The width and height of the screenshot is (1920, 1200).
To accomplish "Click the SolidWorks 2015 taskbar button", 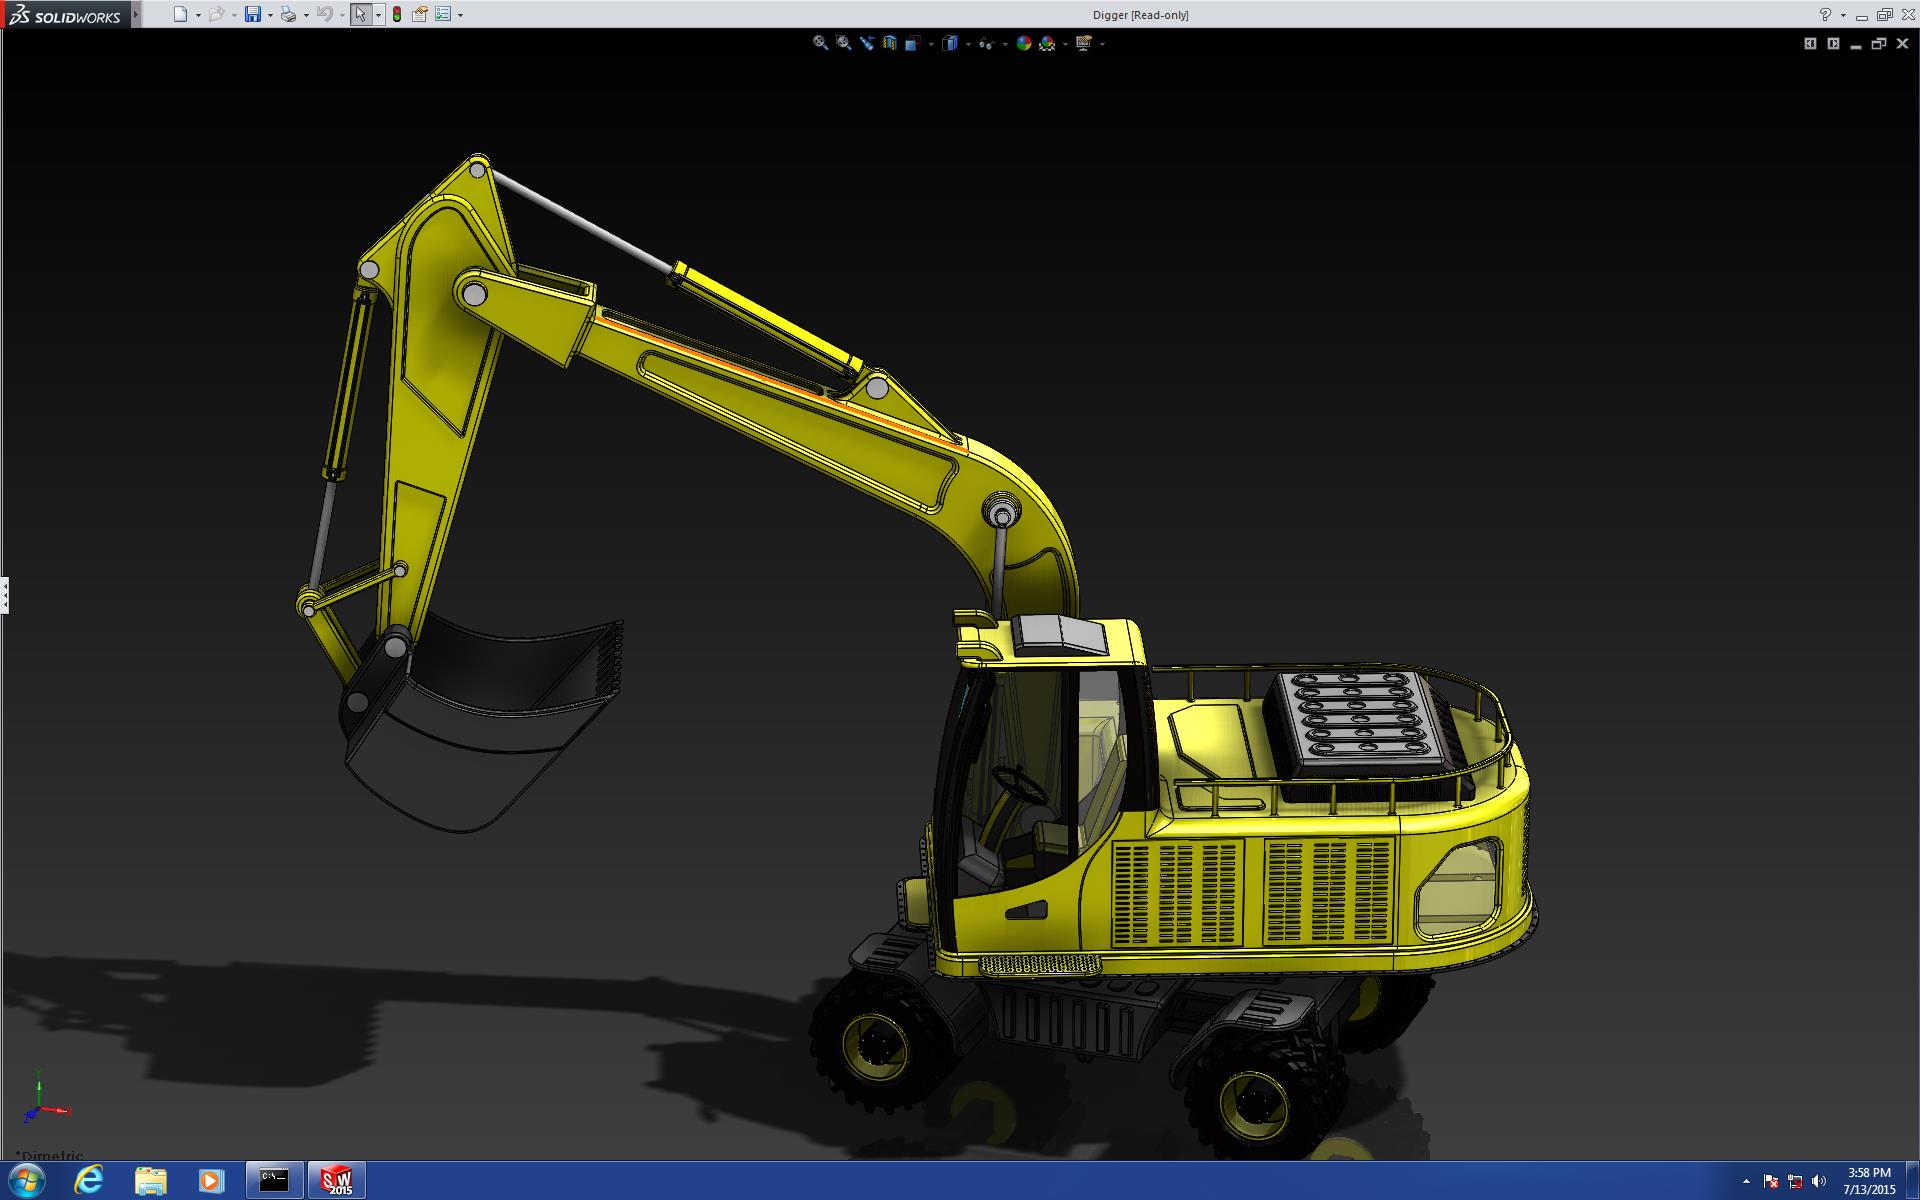I will click(337, 1180).
